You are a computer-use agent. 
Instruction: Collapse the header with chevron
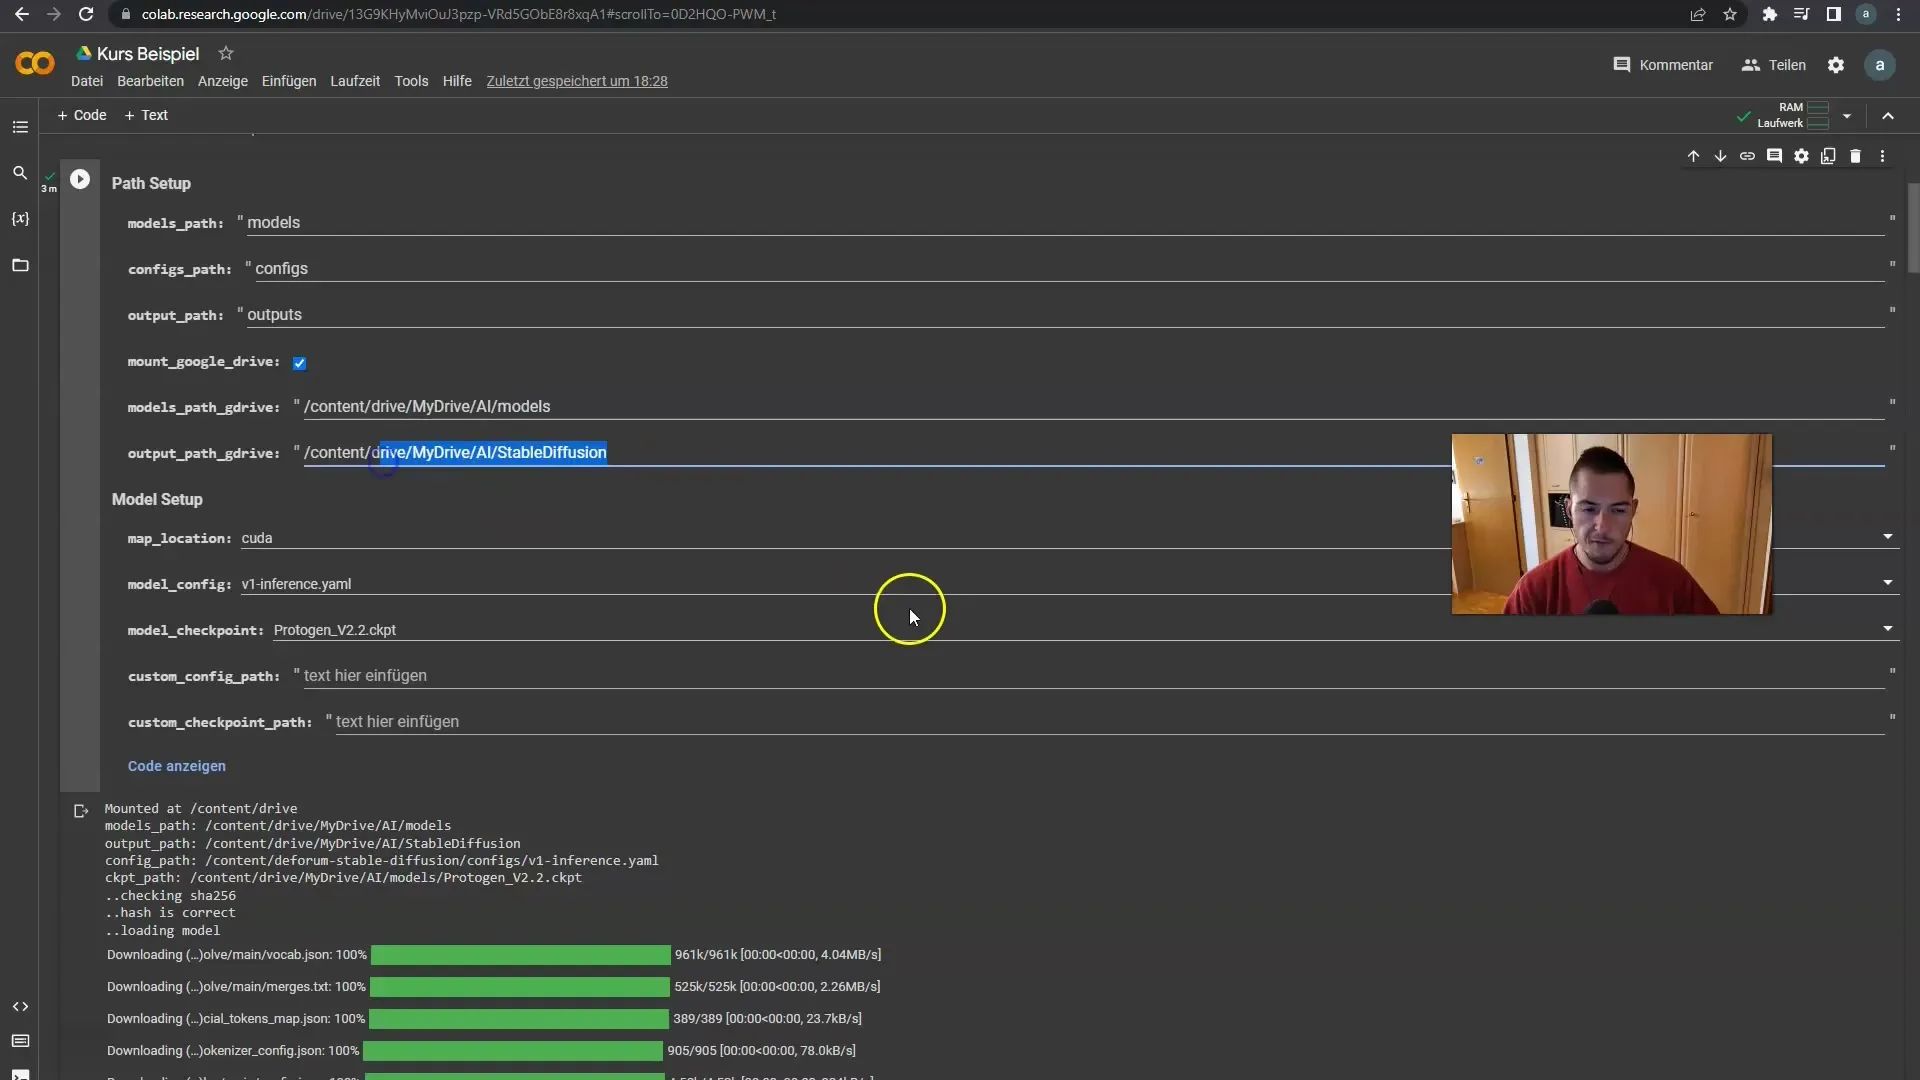(1888, 116)
